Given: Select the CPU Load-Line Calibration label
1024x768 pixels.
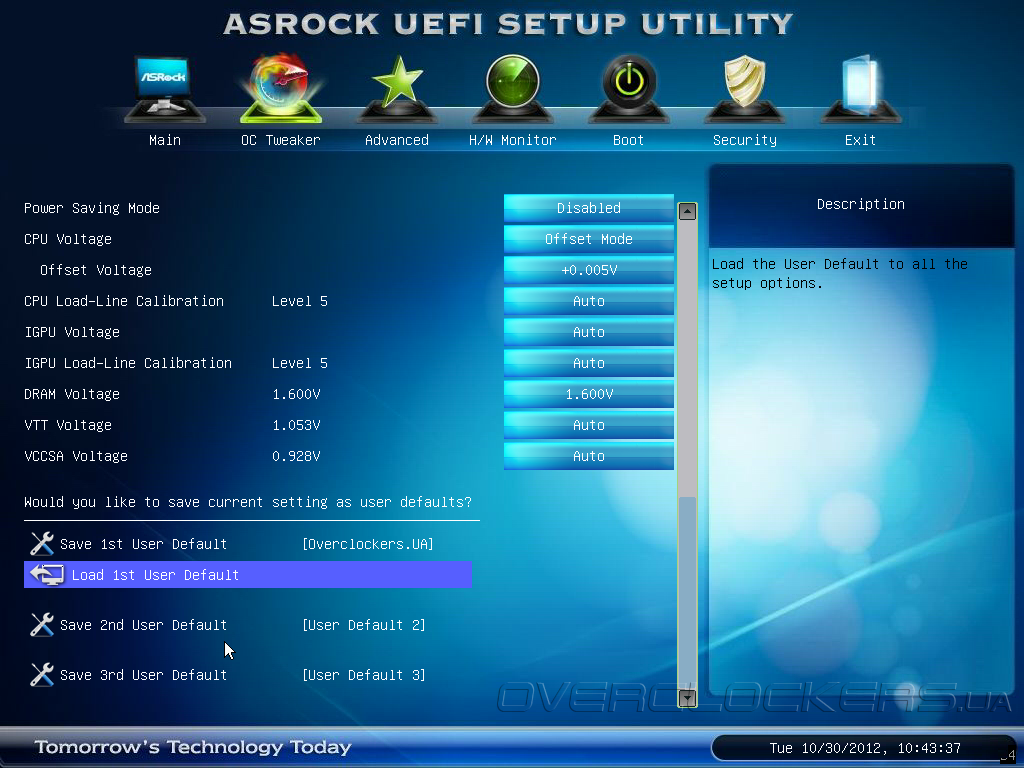Looking at the screenshot, I should point(124,301).
